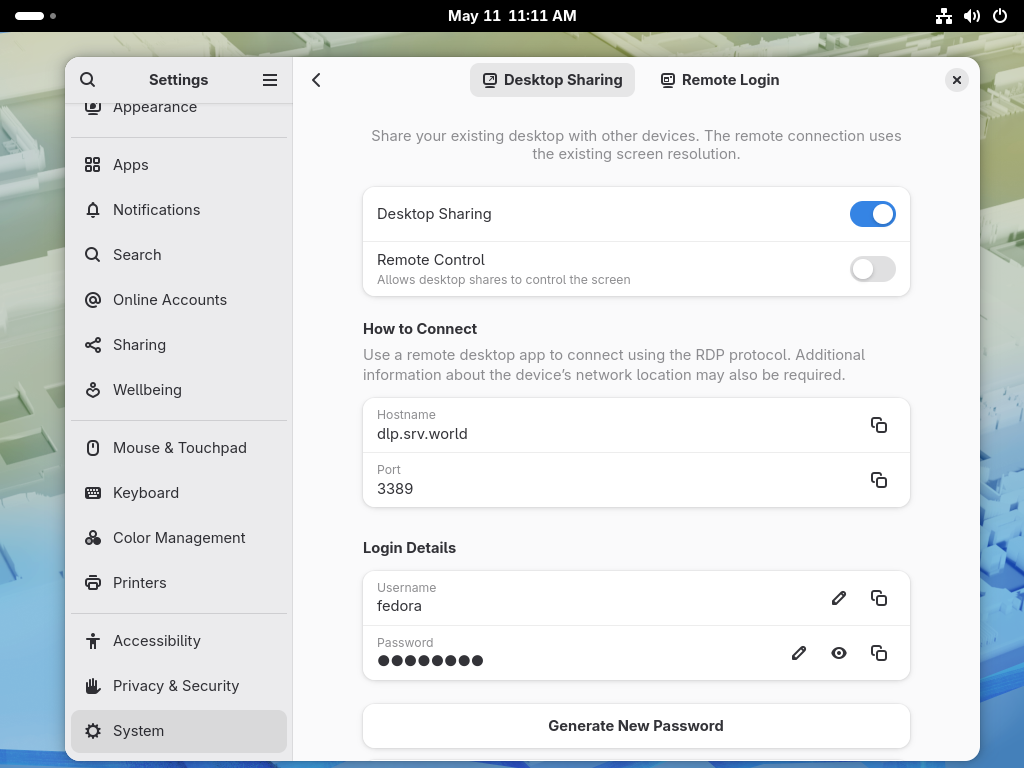The image size is (1024, 768).
Task: Select System in the sidebar
Action: click(x=179, y=731)
